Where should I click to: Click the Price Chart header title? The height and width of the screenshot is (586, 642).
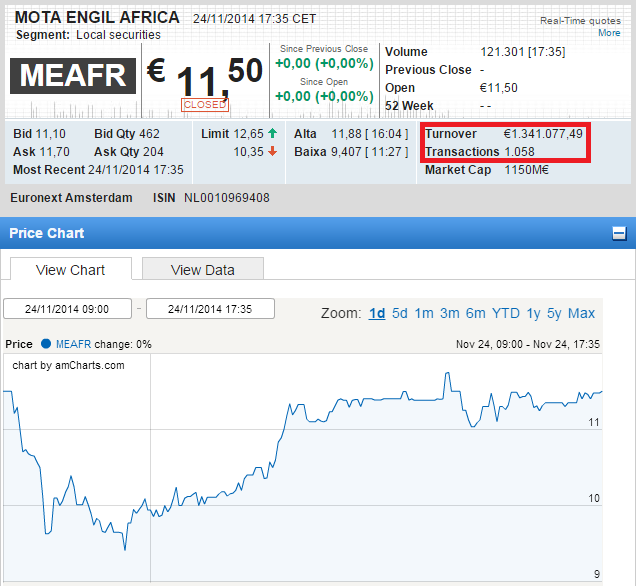tap(47, 233)
